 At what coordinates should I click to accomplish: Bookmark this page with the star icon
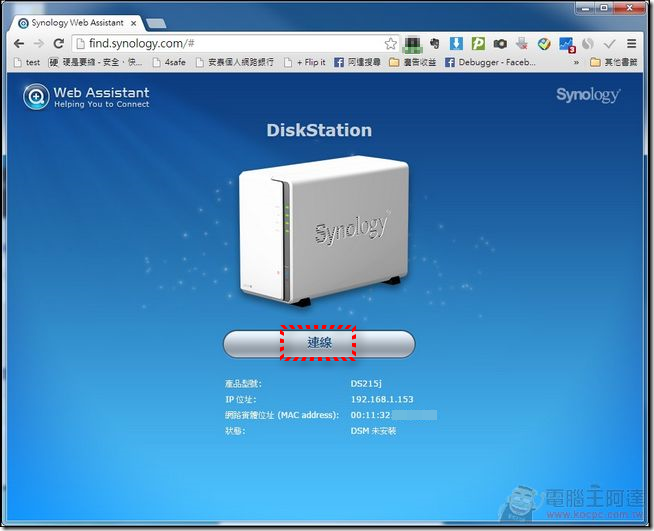(390, 43)
